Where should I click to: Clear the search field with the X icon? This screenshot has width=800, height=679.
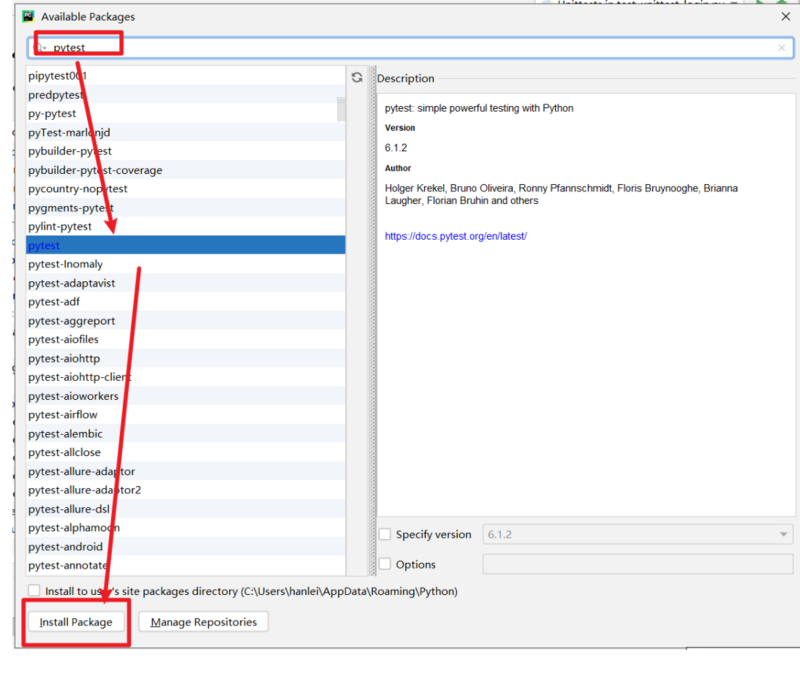781,48
